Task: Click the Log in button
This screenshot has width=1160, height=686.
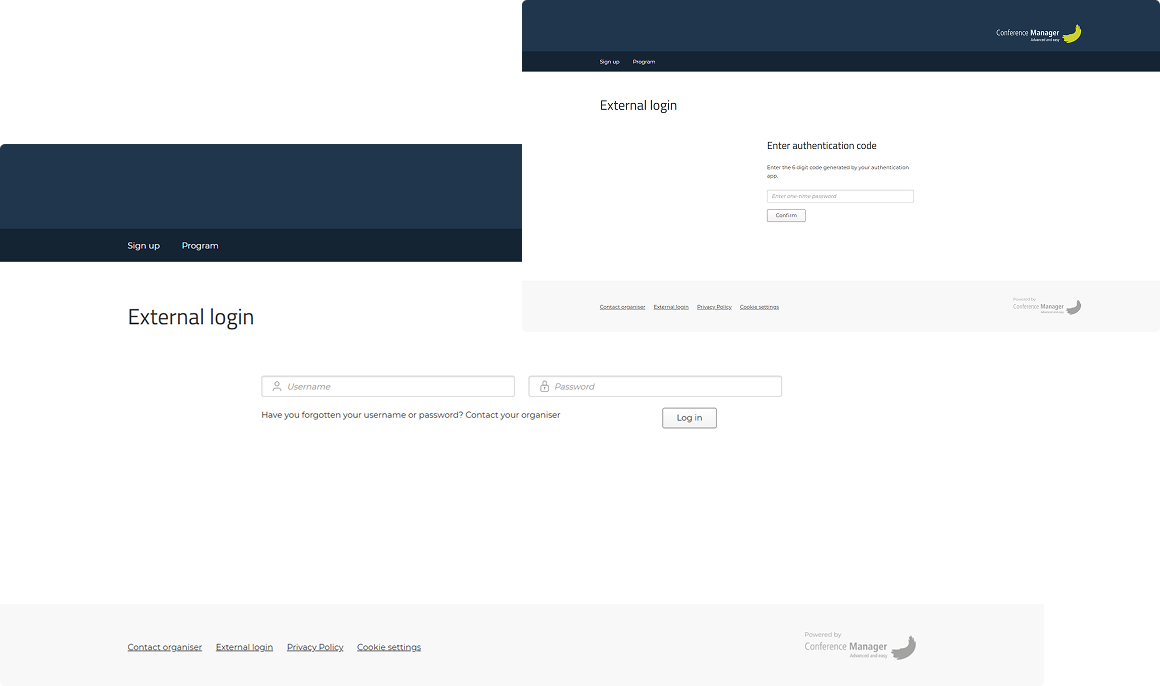Action: (689, 417)
